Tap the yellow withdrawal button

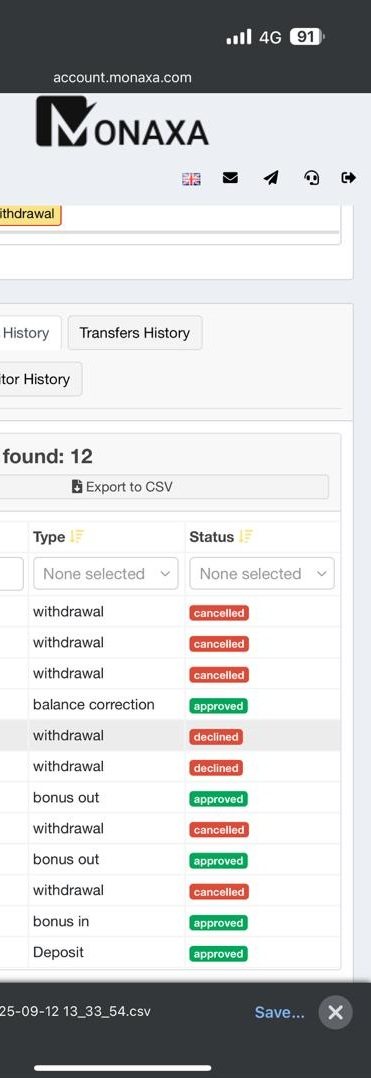(30, 214)
